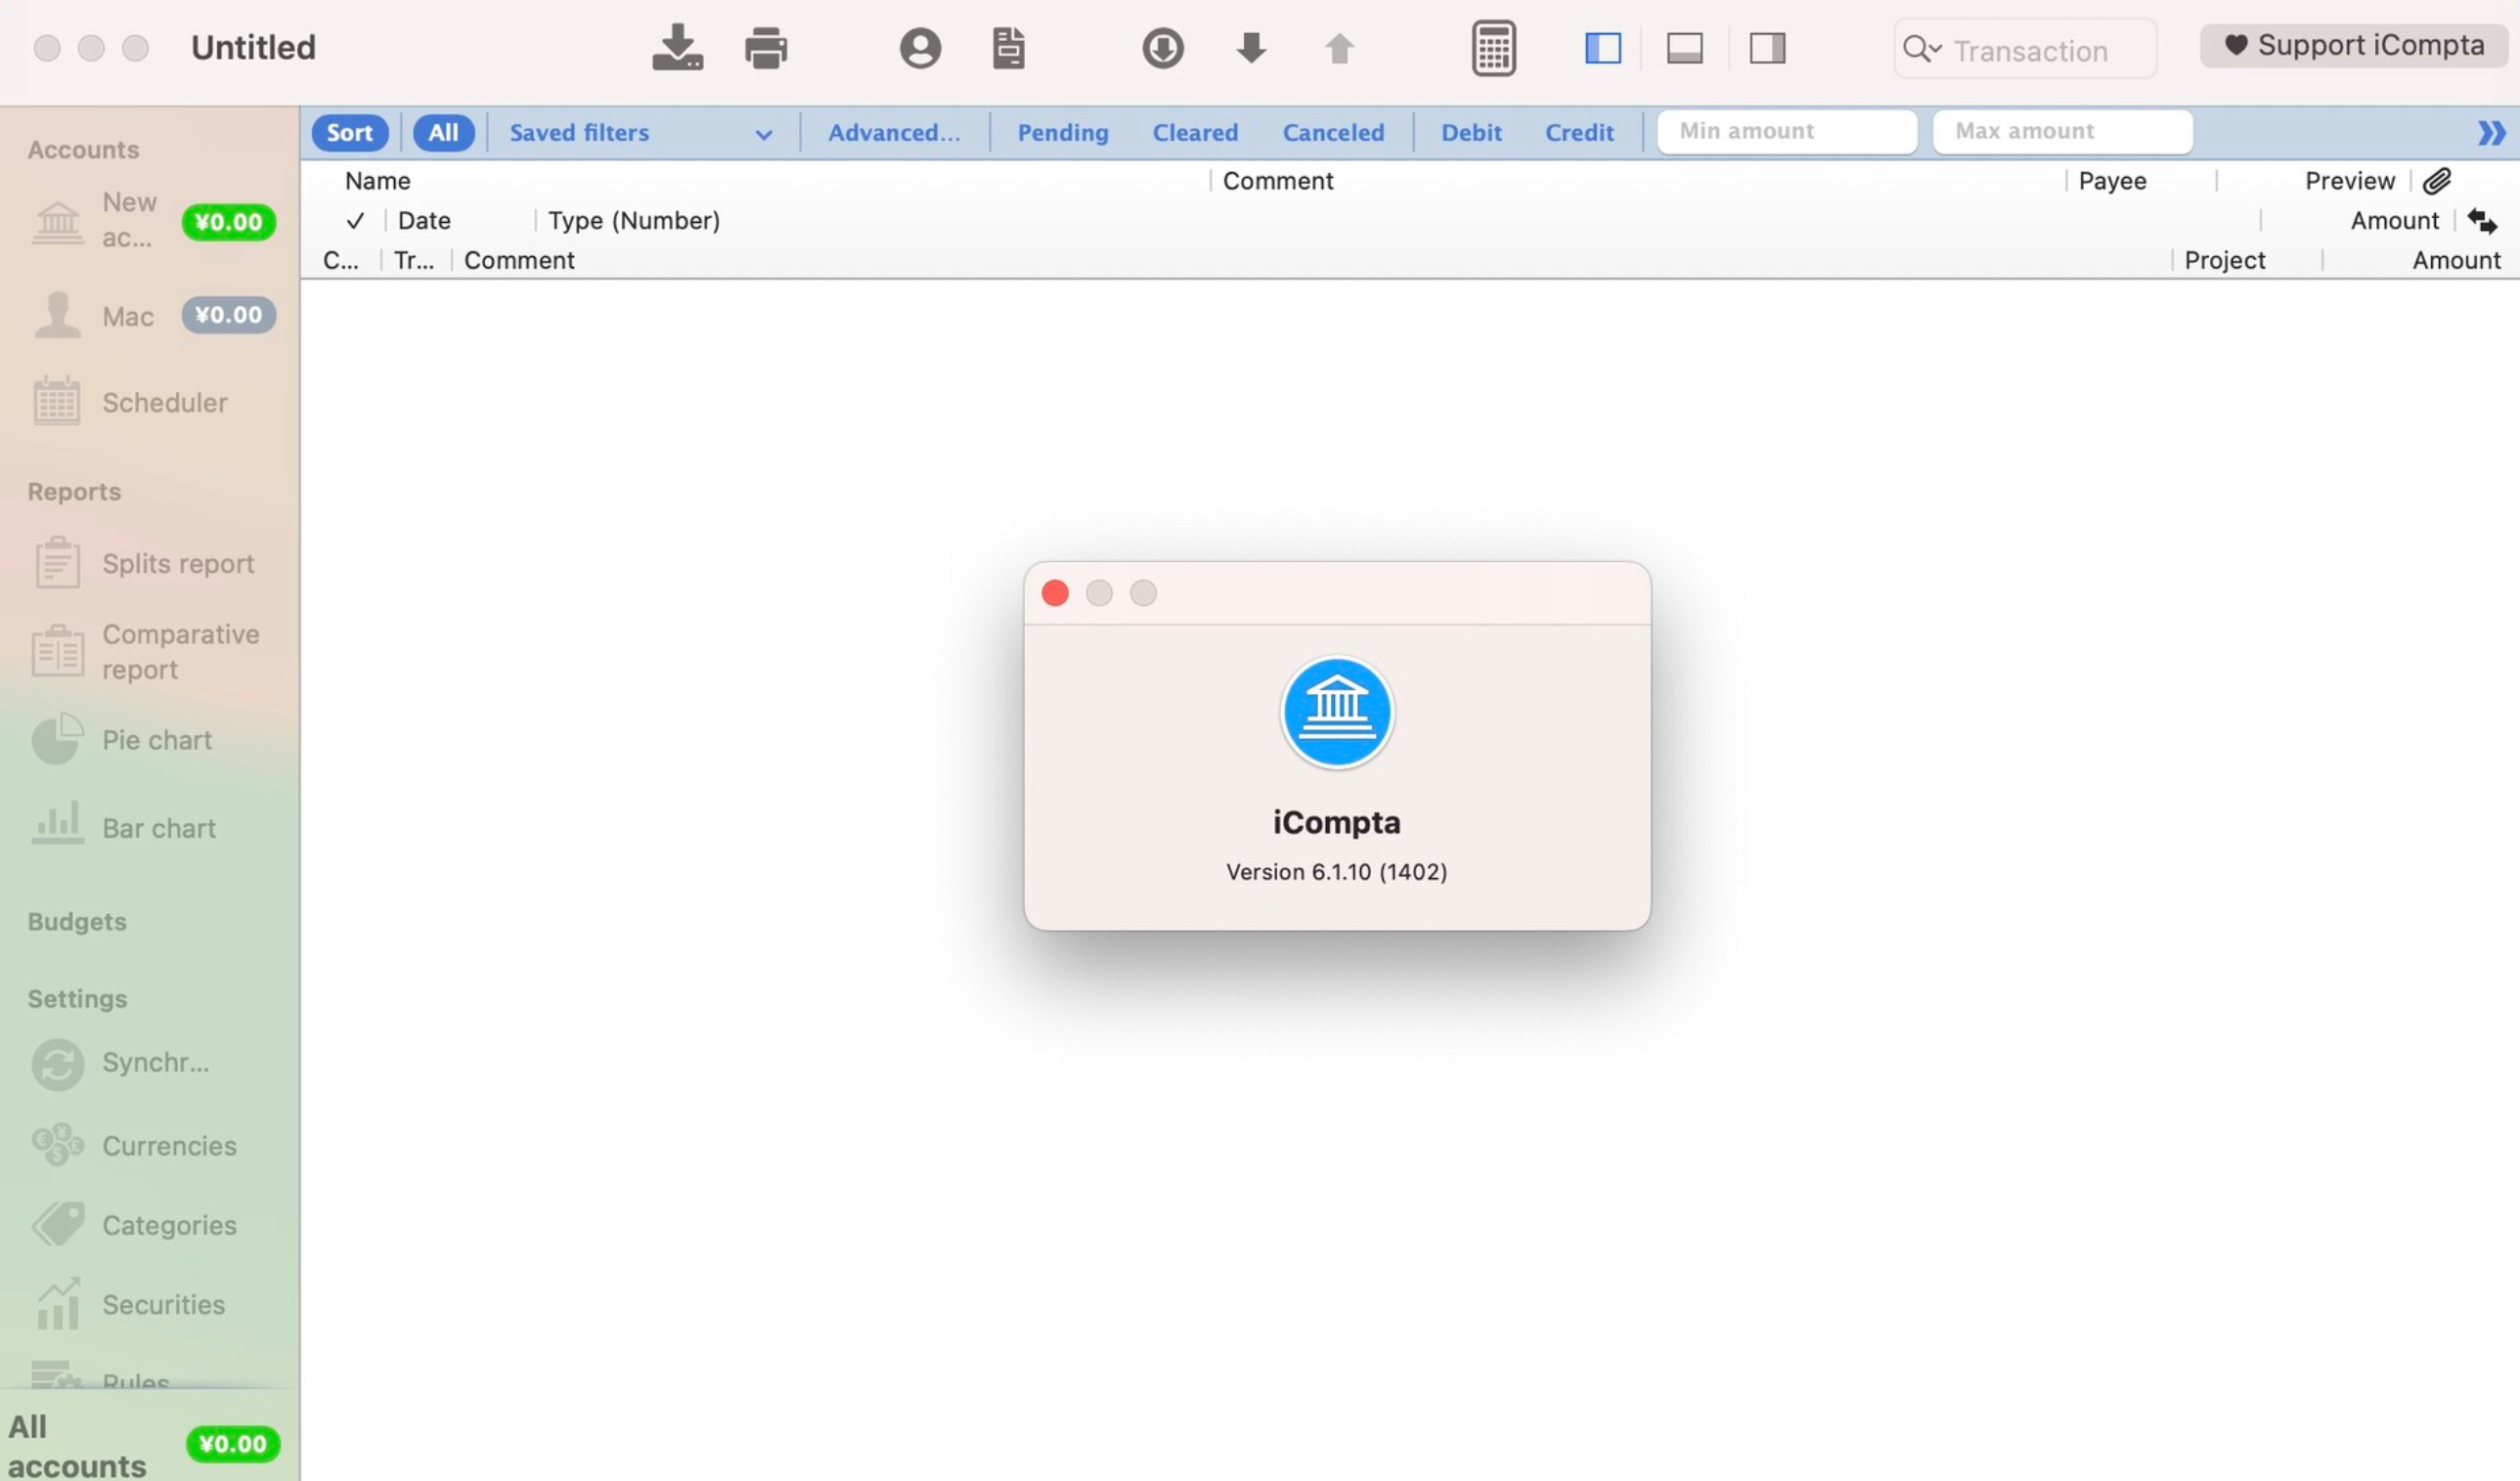The image size is (2520, 1481).
Task: Open the Currencies settings icon
Action: click(x=57, y=1145)
